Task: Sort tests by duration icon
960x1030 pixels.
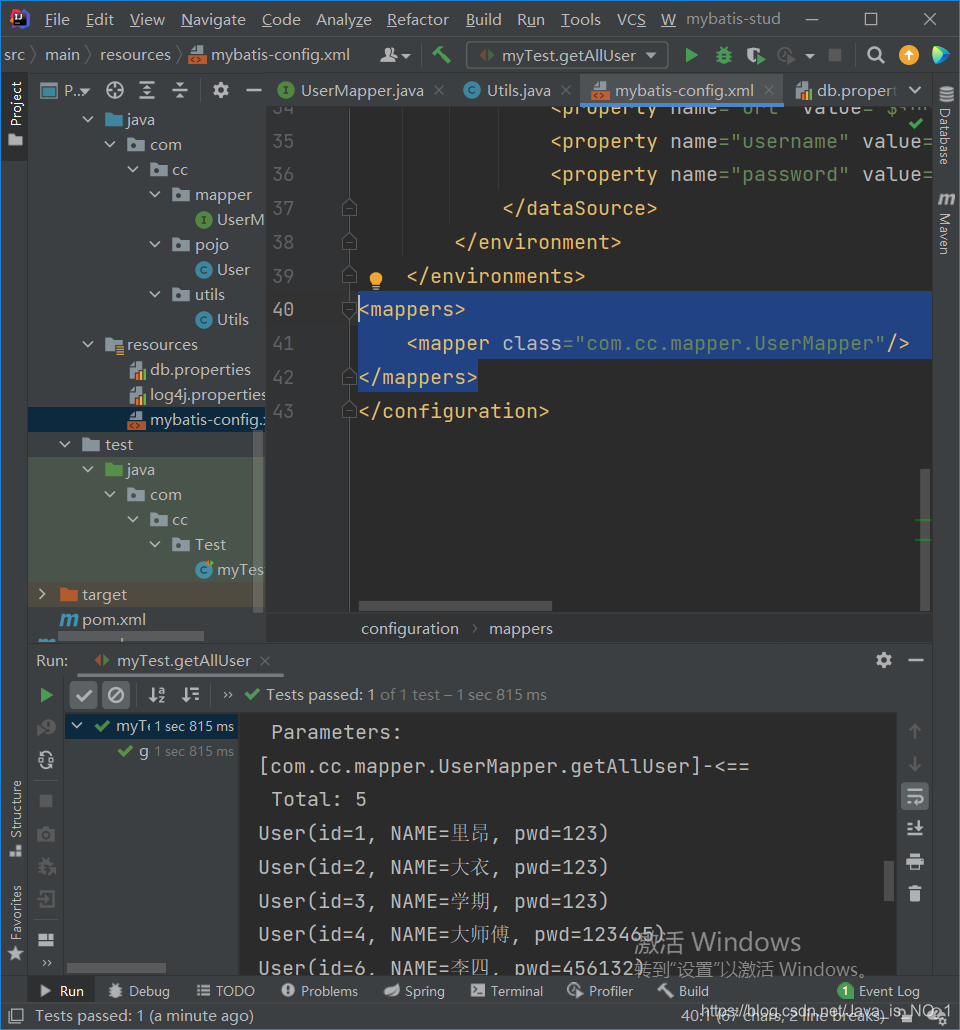Action: click(x=191, y=695)
